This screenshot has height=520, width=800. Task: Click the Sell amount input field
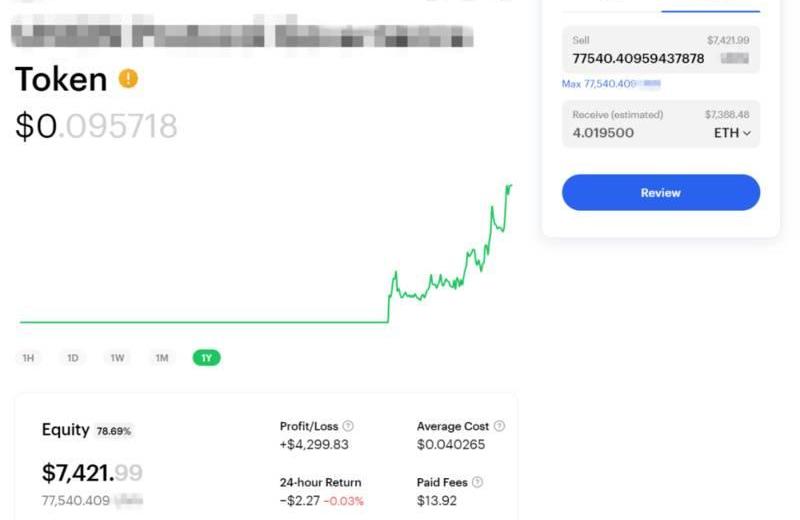tap(638, 59)
